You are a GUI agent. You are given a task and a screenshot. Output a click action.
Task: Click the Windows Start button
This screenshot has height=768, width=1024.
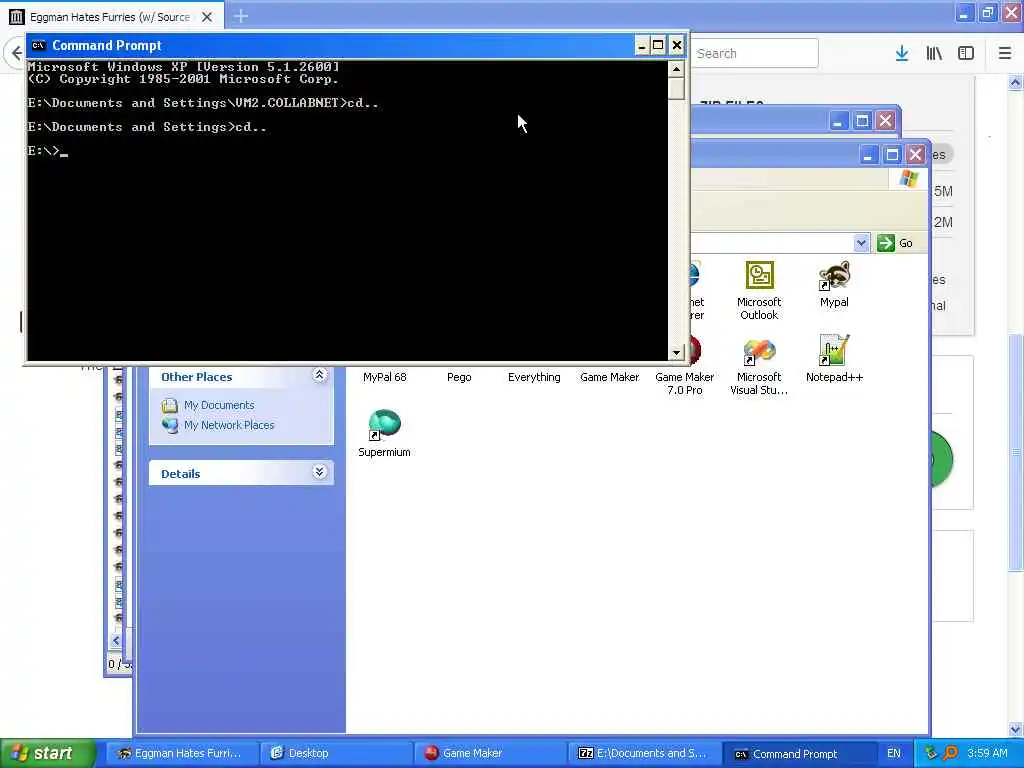pos(48,753)
